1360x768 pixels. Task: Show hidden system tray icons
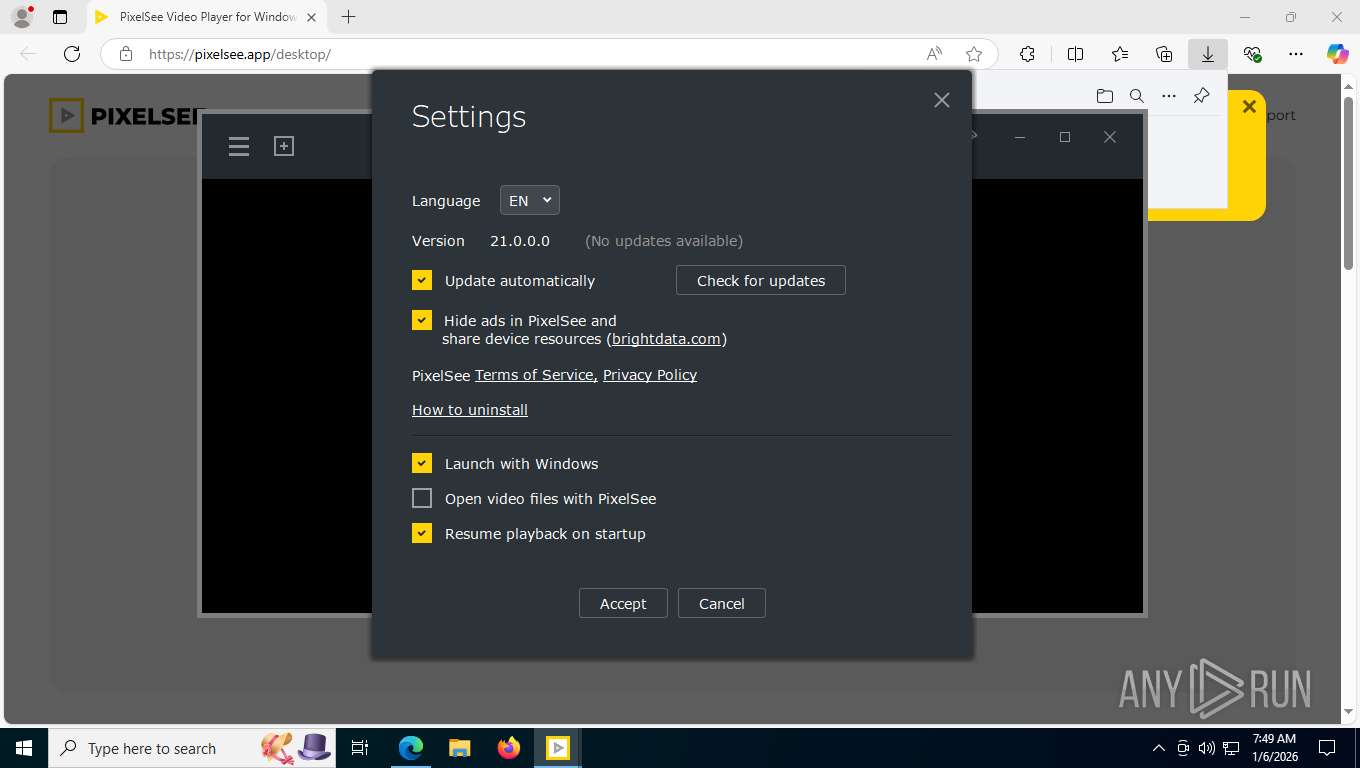coord(1159,748)
